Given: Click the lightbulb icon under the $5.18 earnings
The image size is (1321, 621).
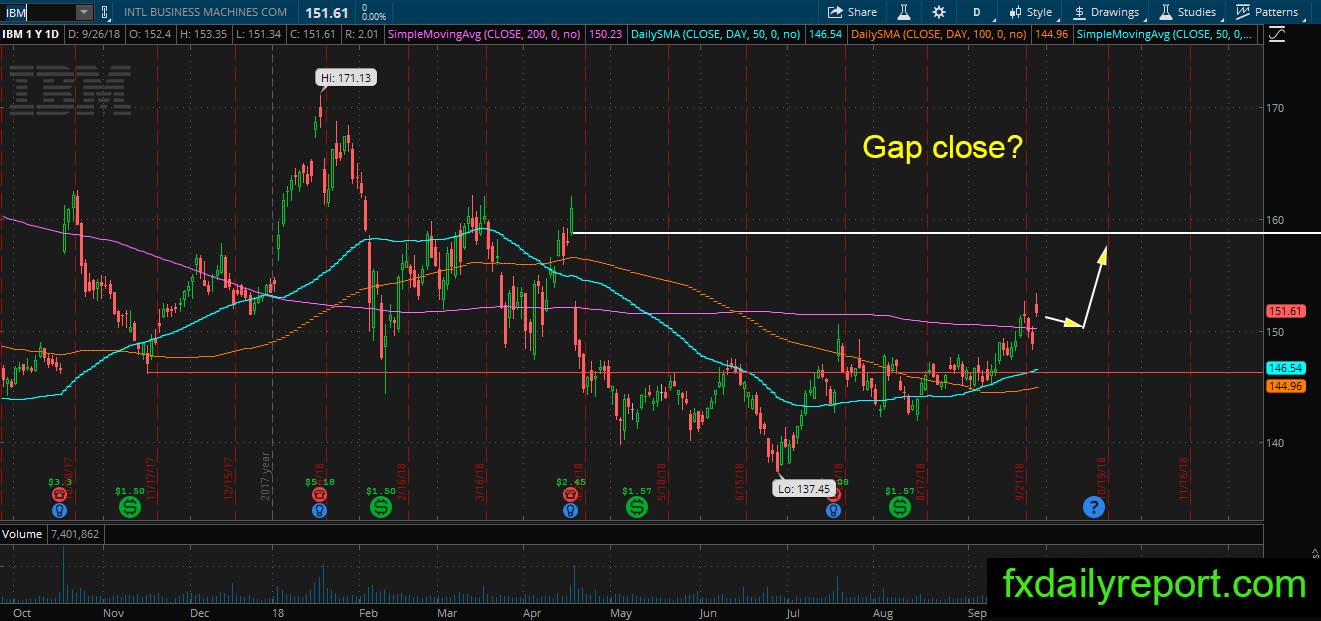Looking at the screenshot, I should click(x=319, y=509).
